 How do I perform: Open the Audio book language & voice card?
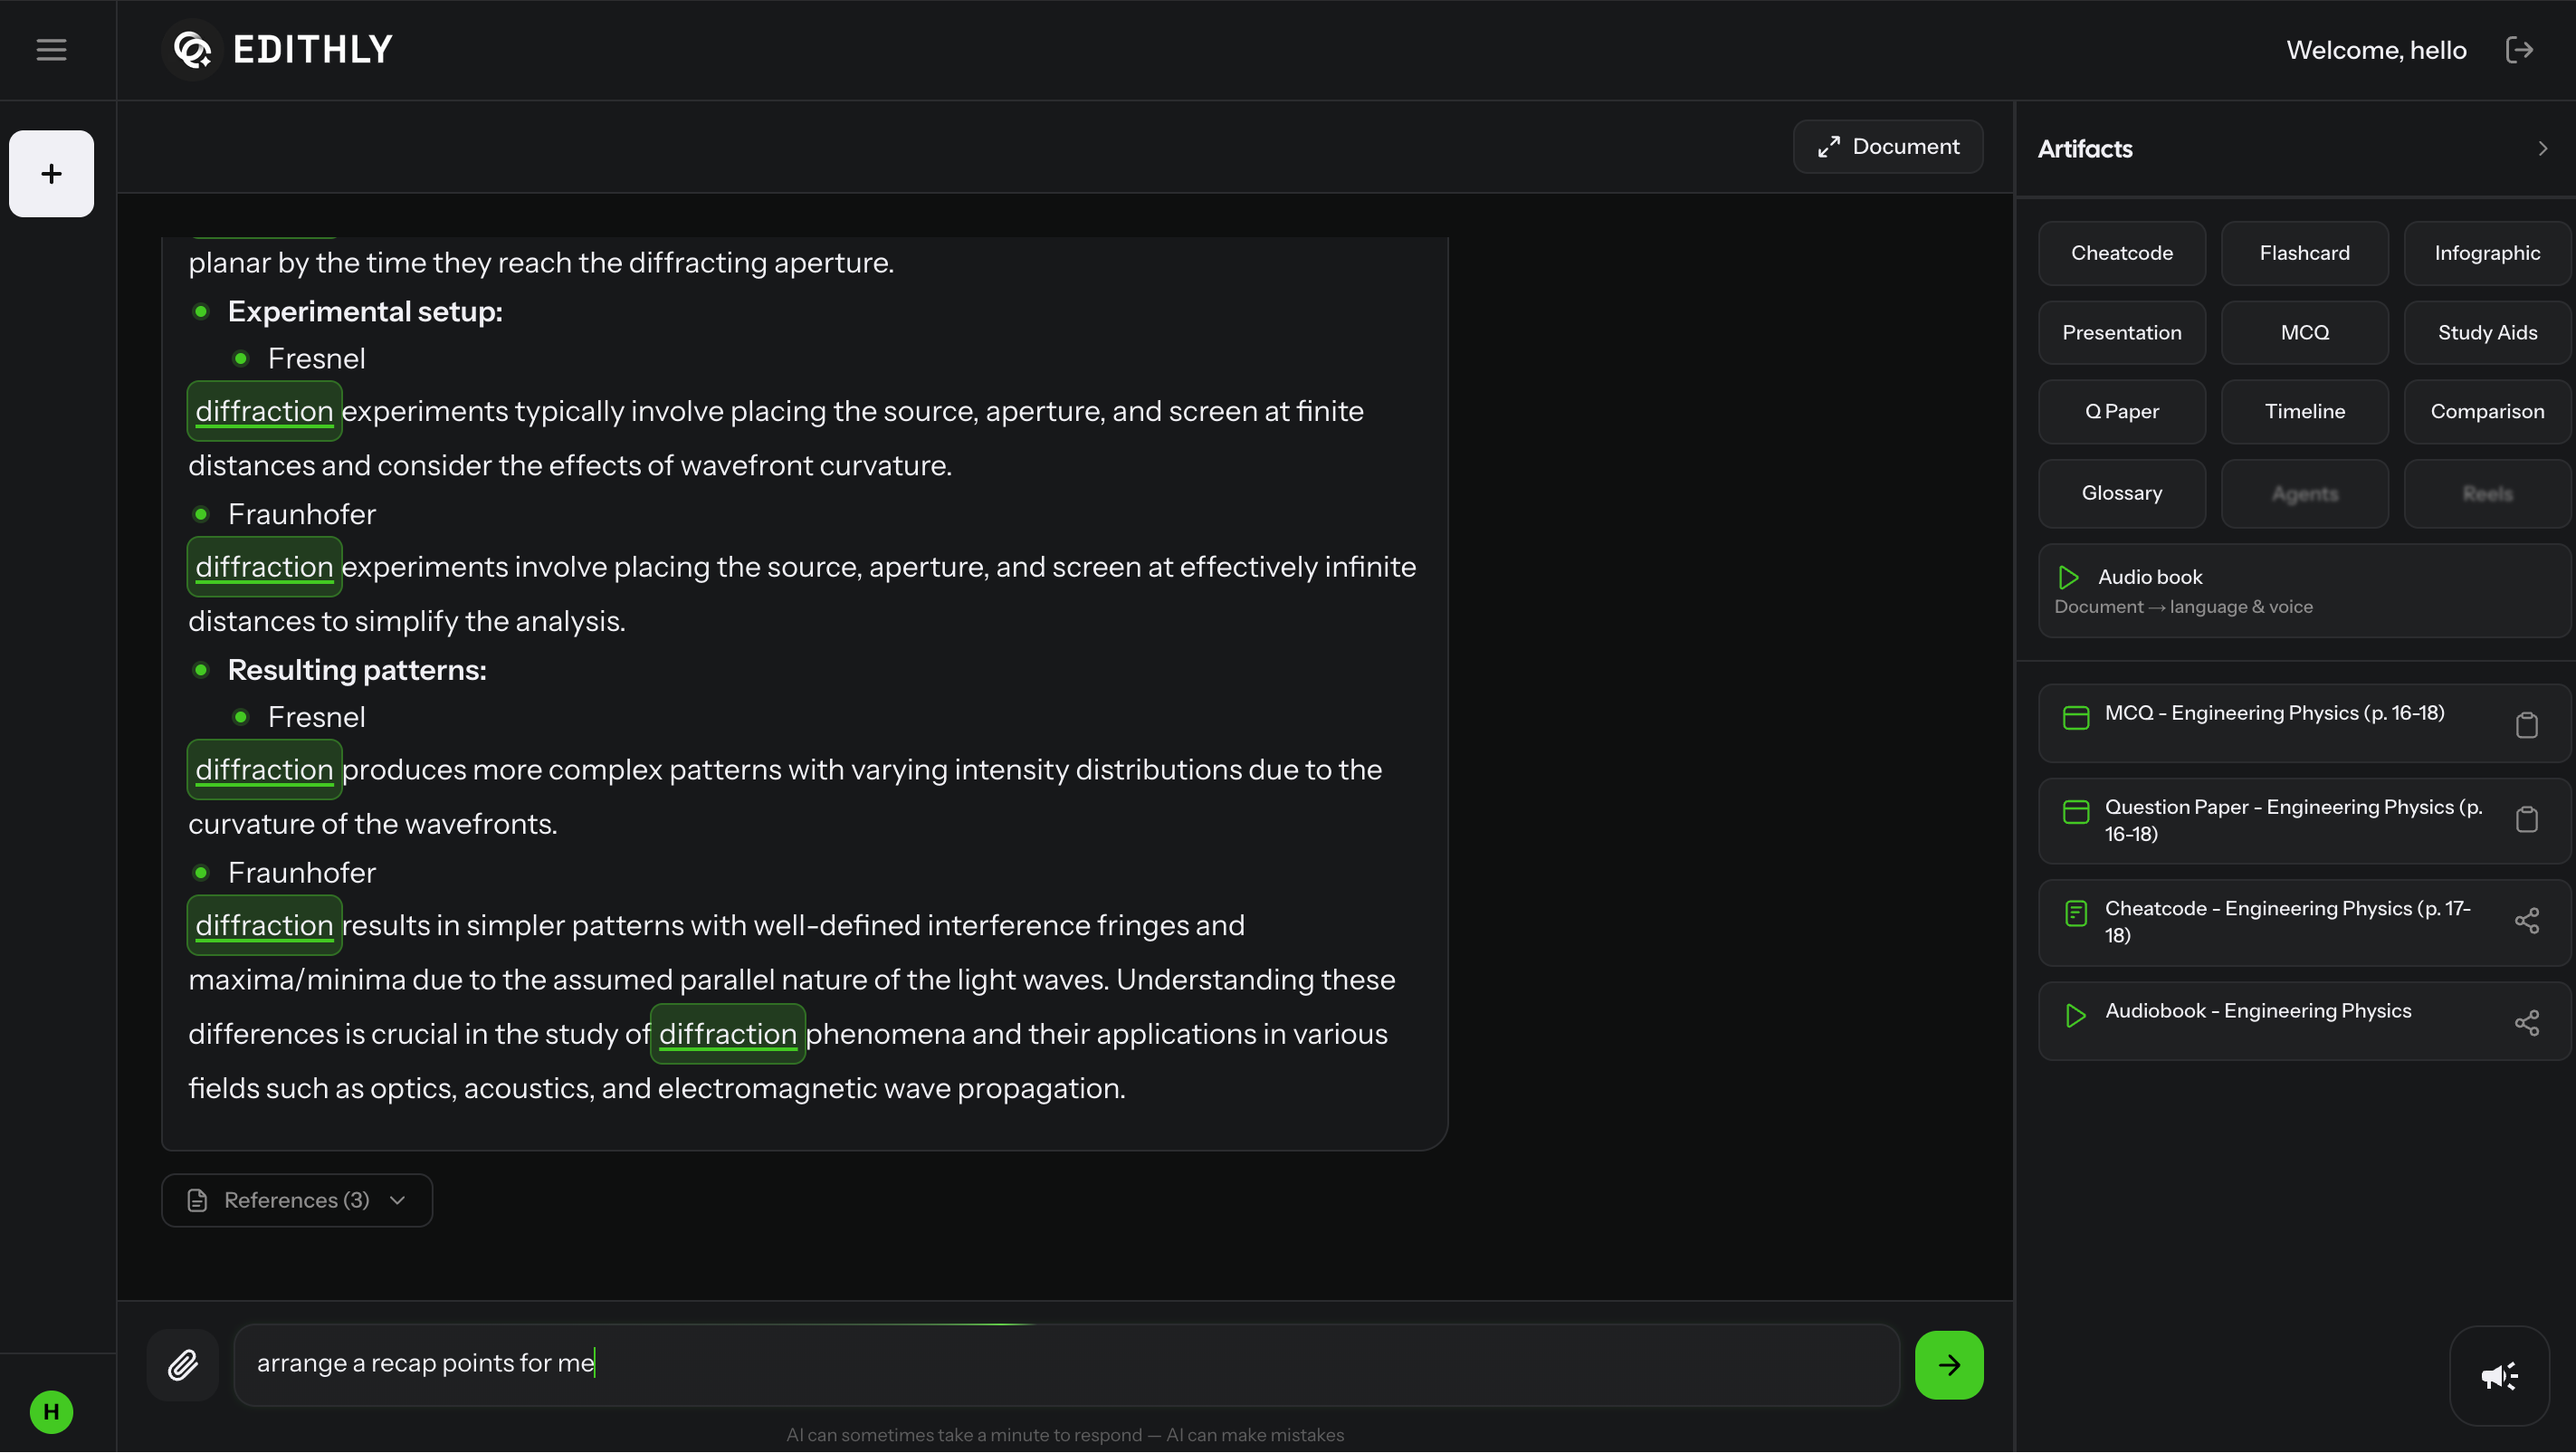click(x=2305, y=591)
